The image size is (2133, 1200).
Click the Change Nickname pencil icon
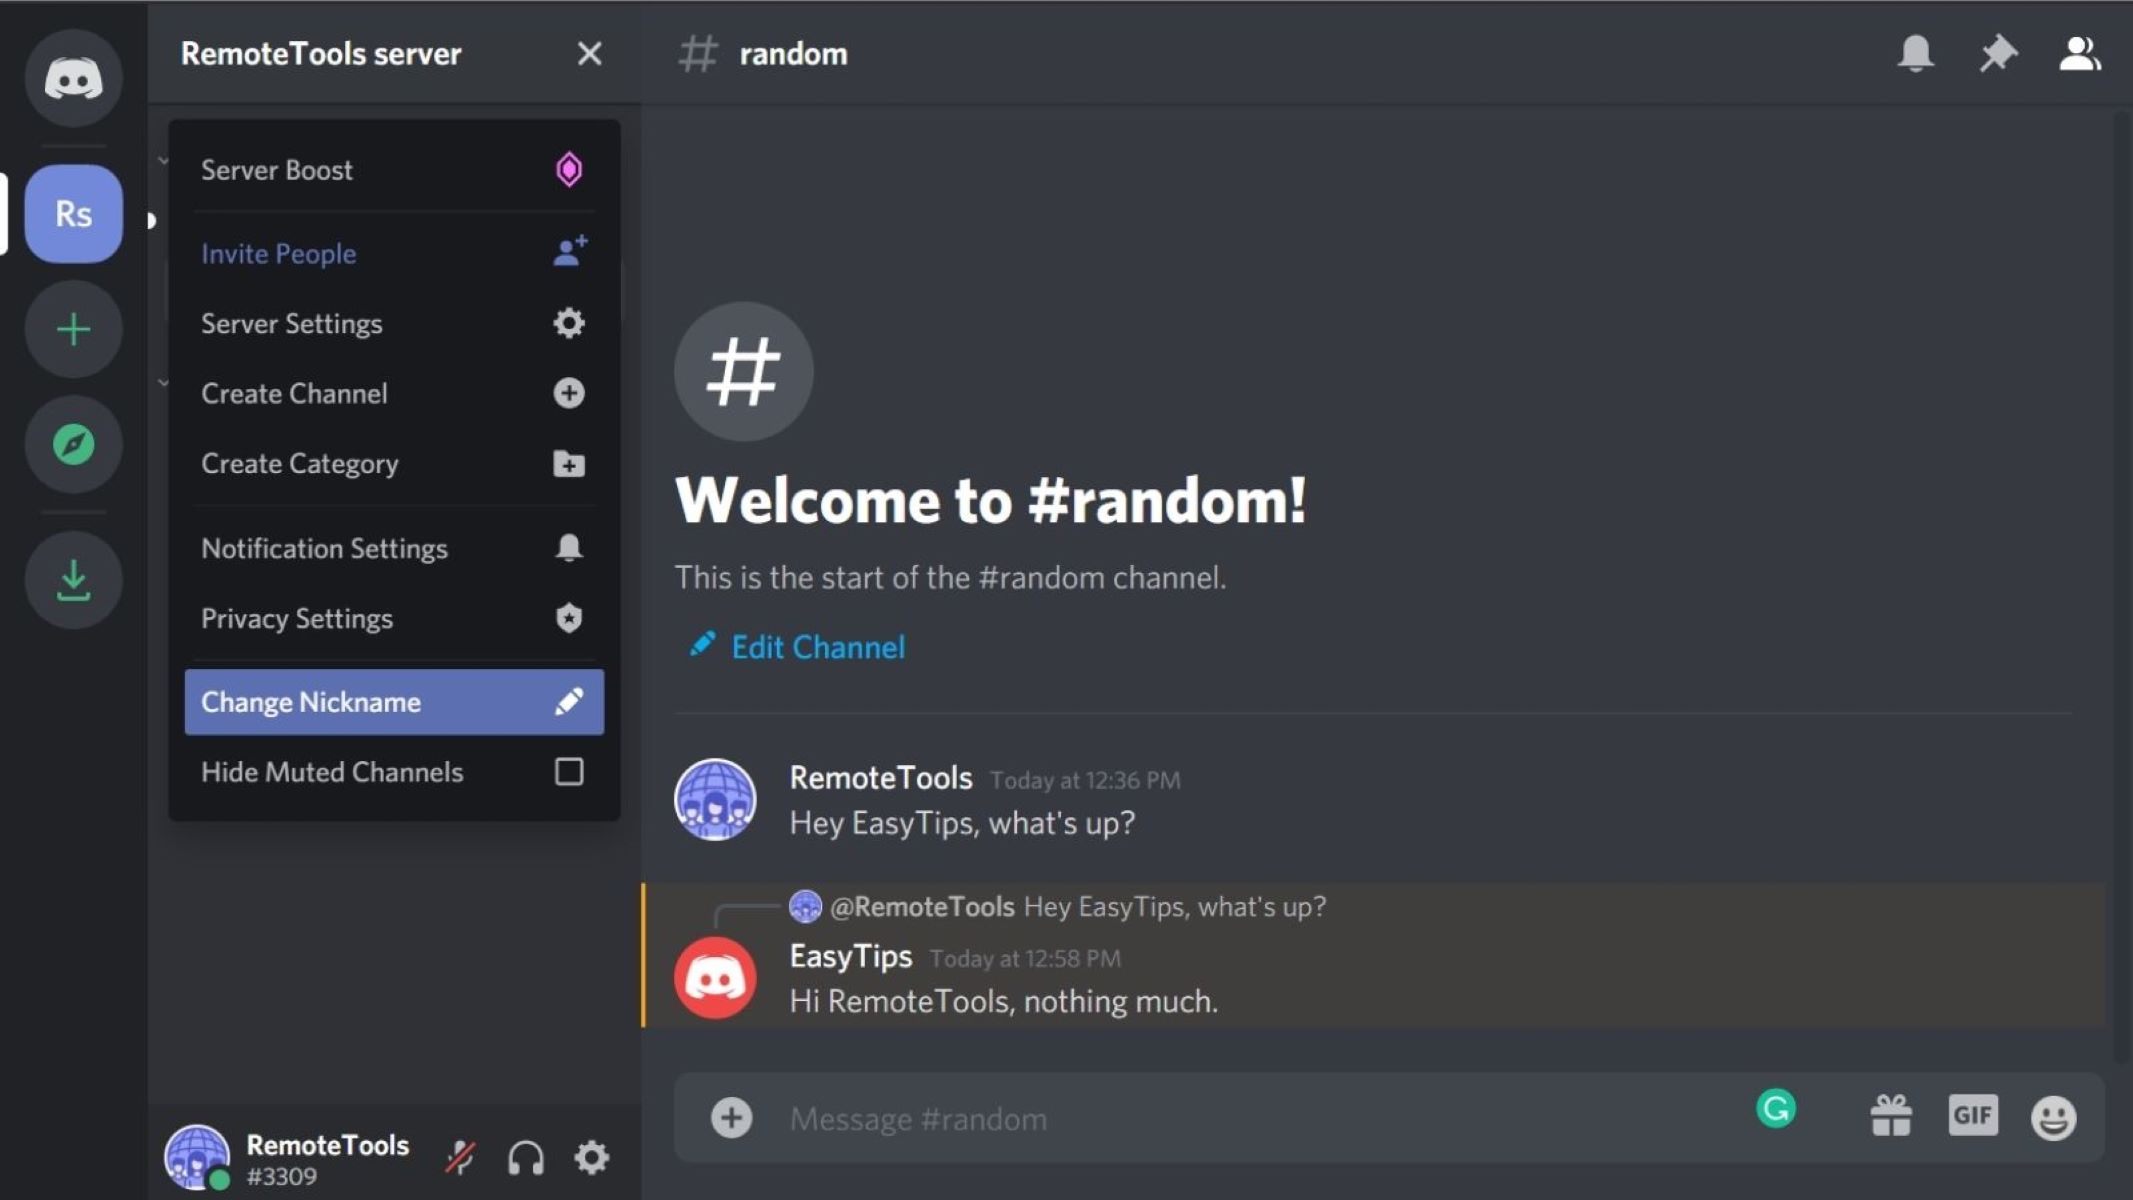(568, 700)
